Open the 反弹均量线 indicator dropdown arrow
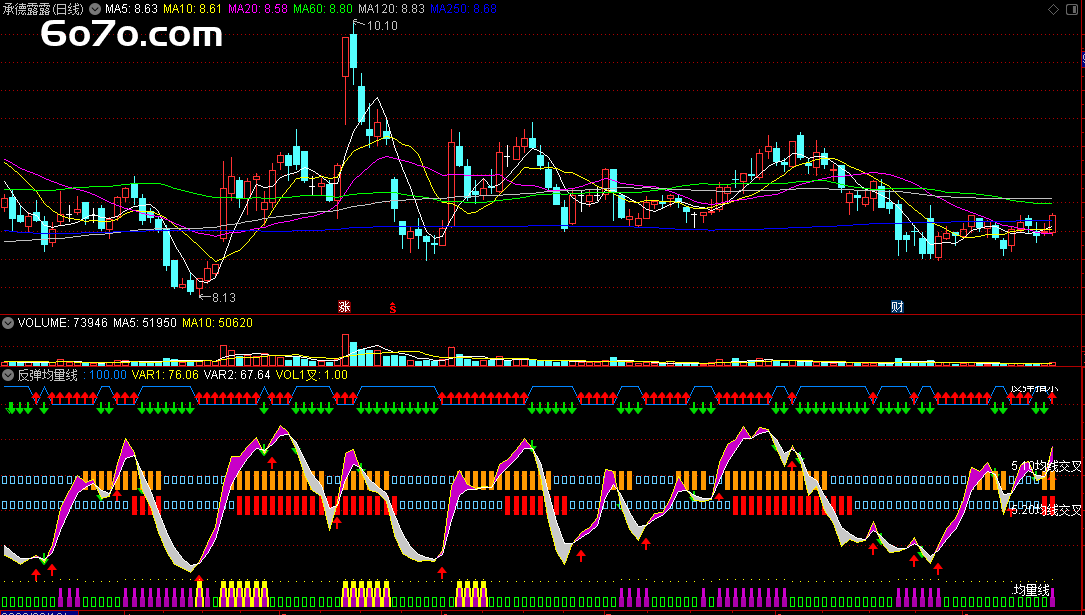The width and height of the screenshot is (1085, 615). (x=8, y=375)
